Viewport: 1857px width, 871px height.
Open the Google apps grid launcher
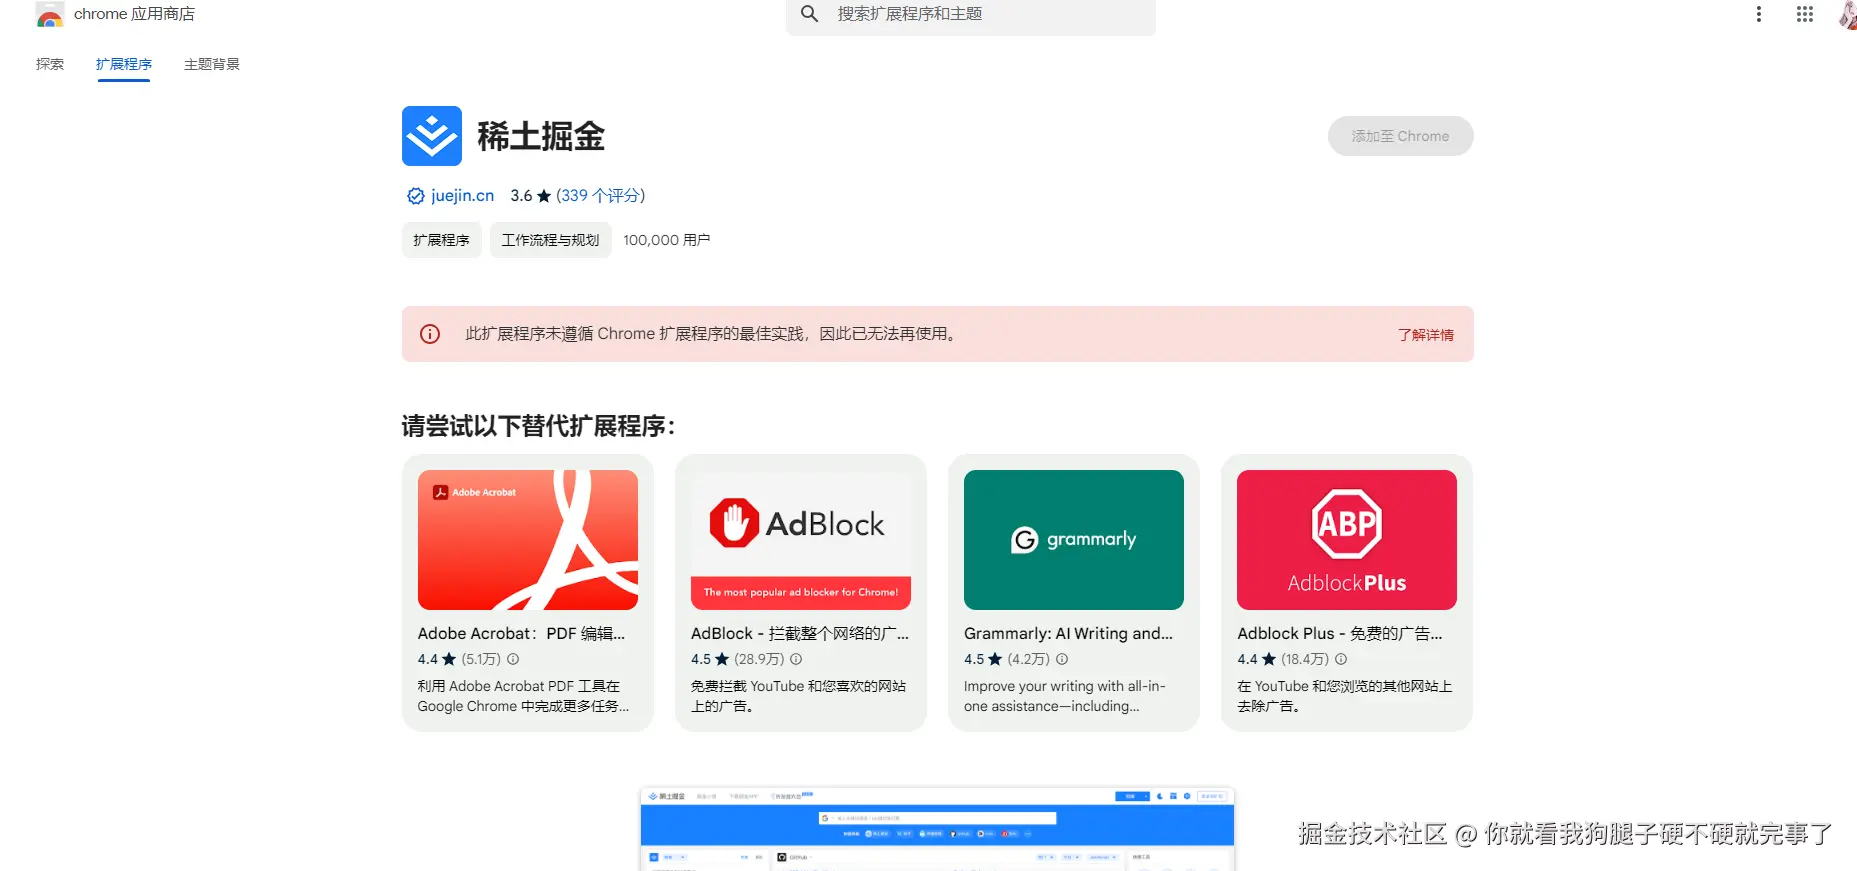tap(1804, 14)
